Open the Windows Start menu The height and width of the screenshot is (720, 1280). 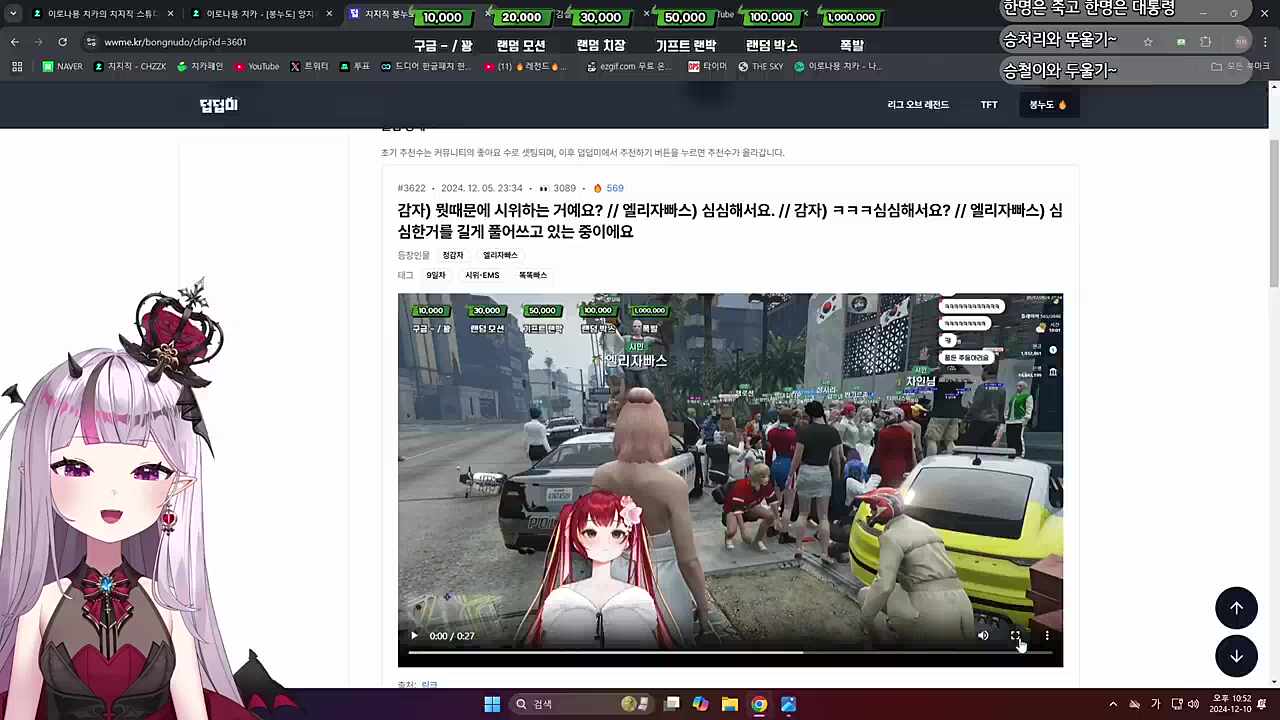click(492, 704)
